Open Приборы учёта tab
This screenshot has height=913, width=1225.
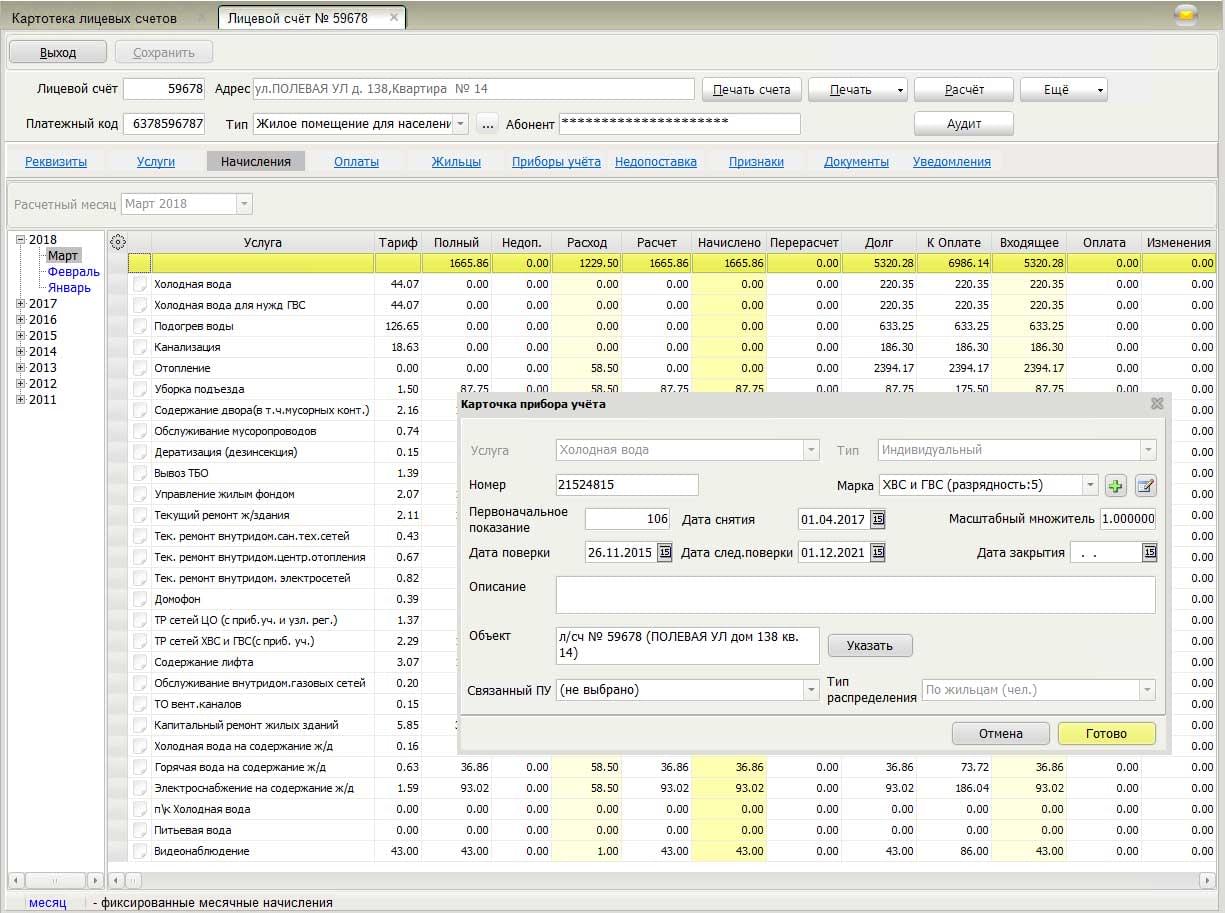(556, 161)
